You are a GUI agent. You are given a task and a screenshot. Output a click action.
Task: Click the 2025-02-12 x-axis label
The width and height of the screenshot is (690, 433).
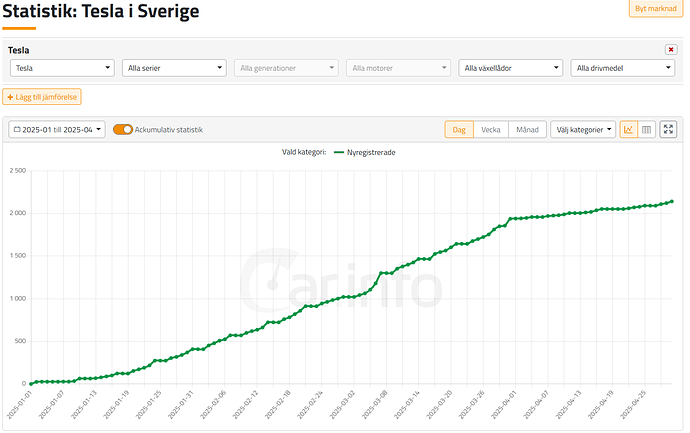point(246,404)
